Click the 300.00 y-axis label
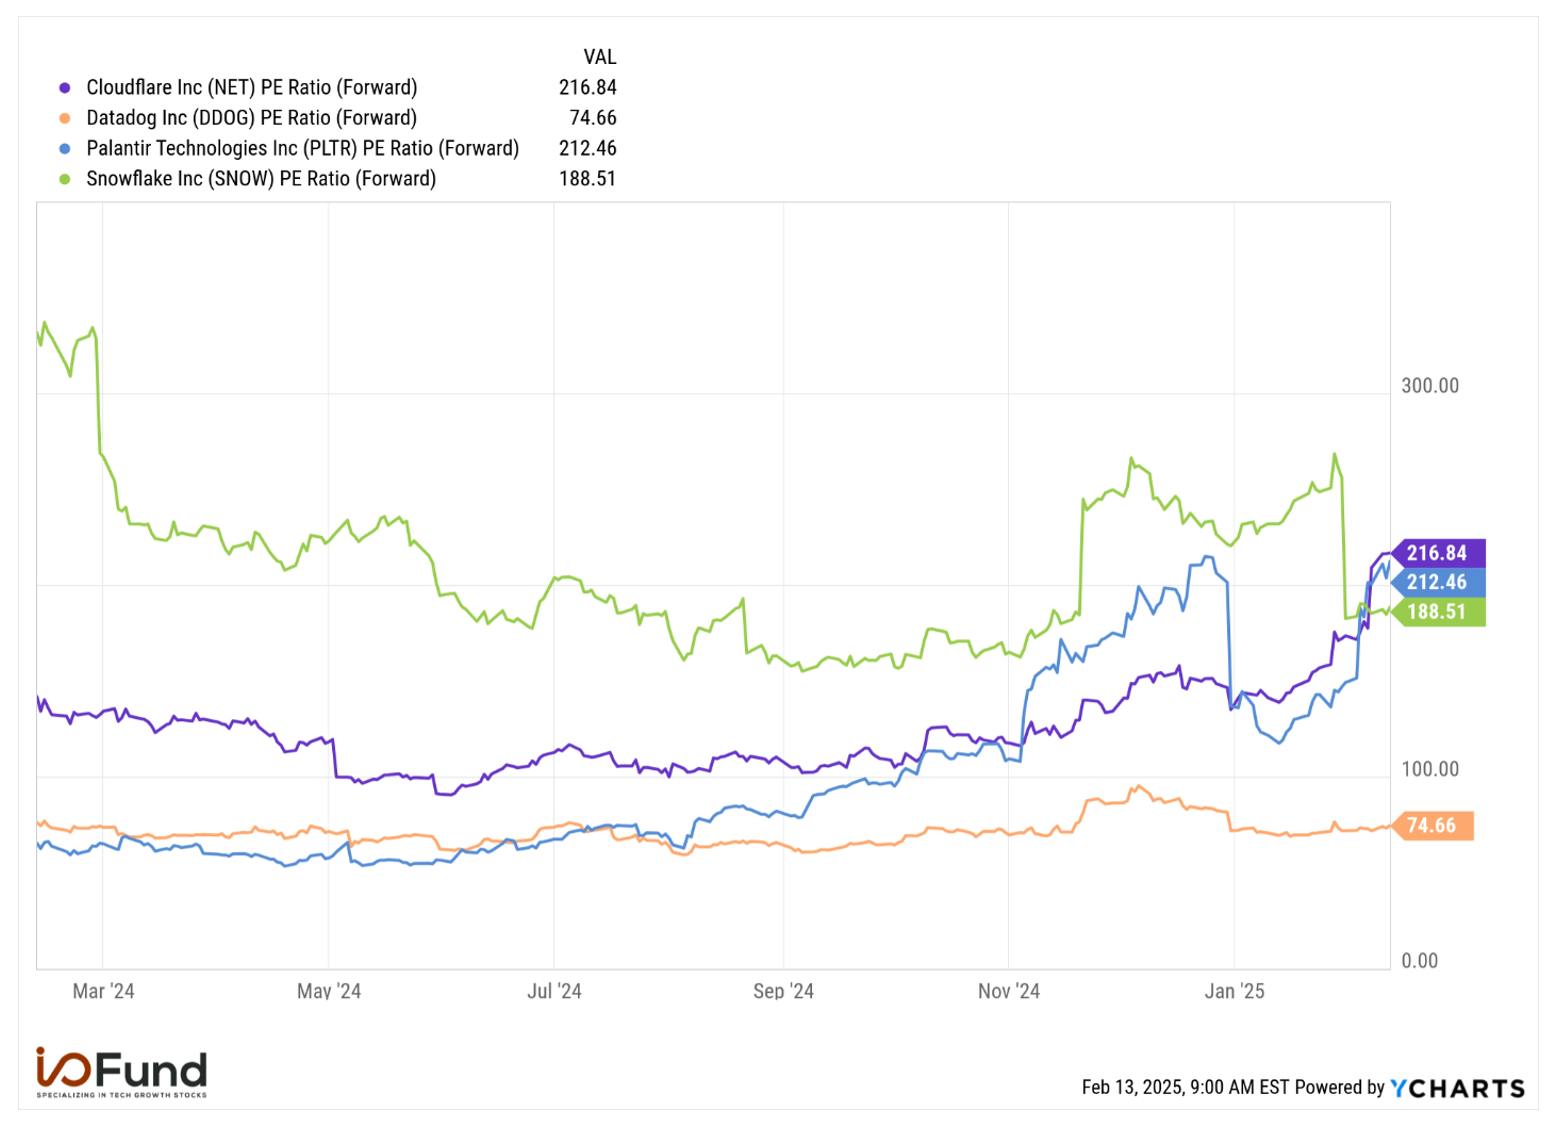The width and height of the screenshot is (1554, 1126). pos(1430,386)
